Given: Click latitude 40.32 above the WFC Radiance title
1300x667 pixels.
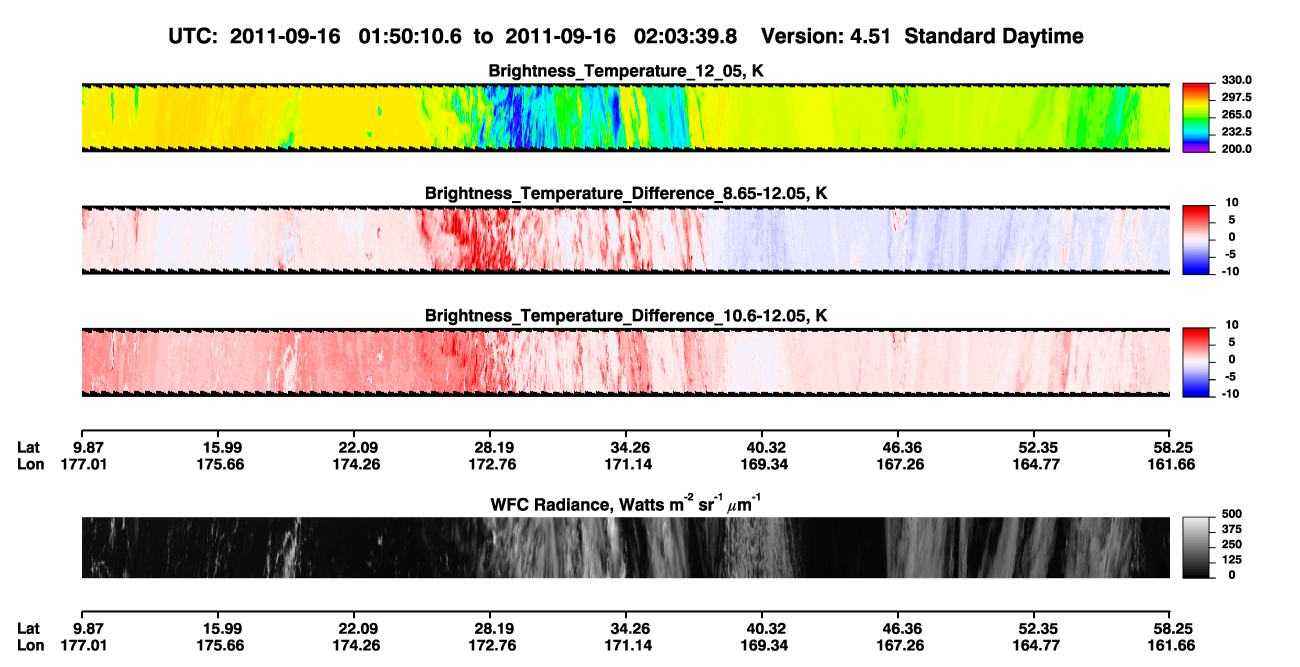Looking at the screenshot, I should pyautogui.click(x=763, y=447).
